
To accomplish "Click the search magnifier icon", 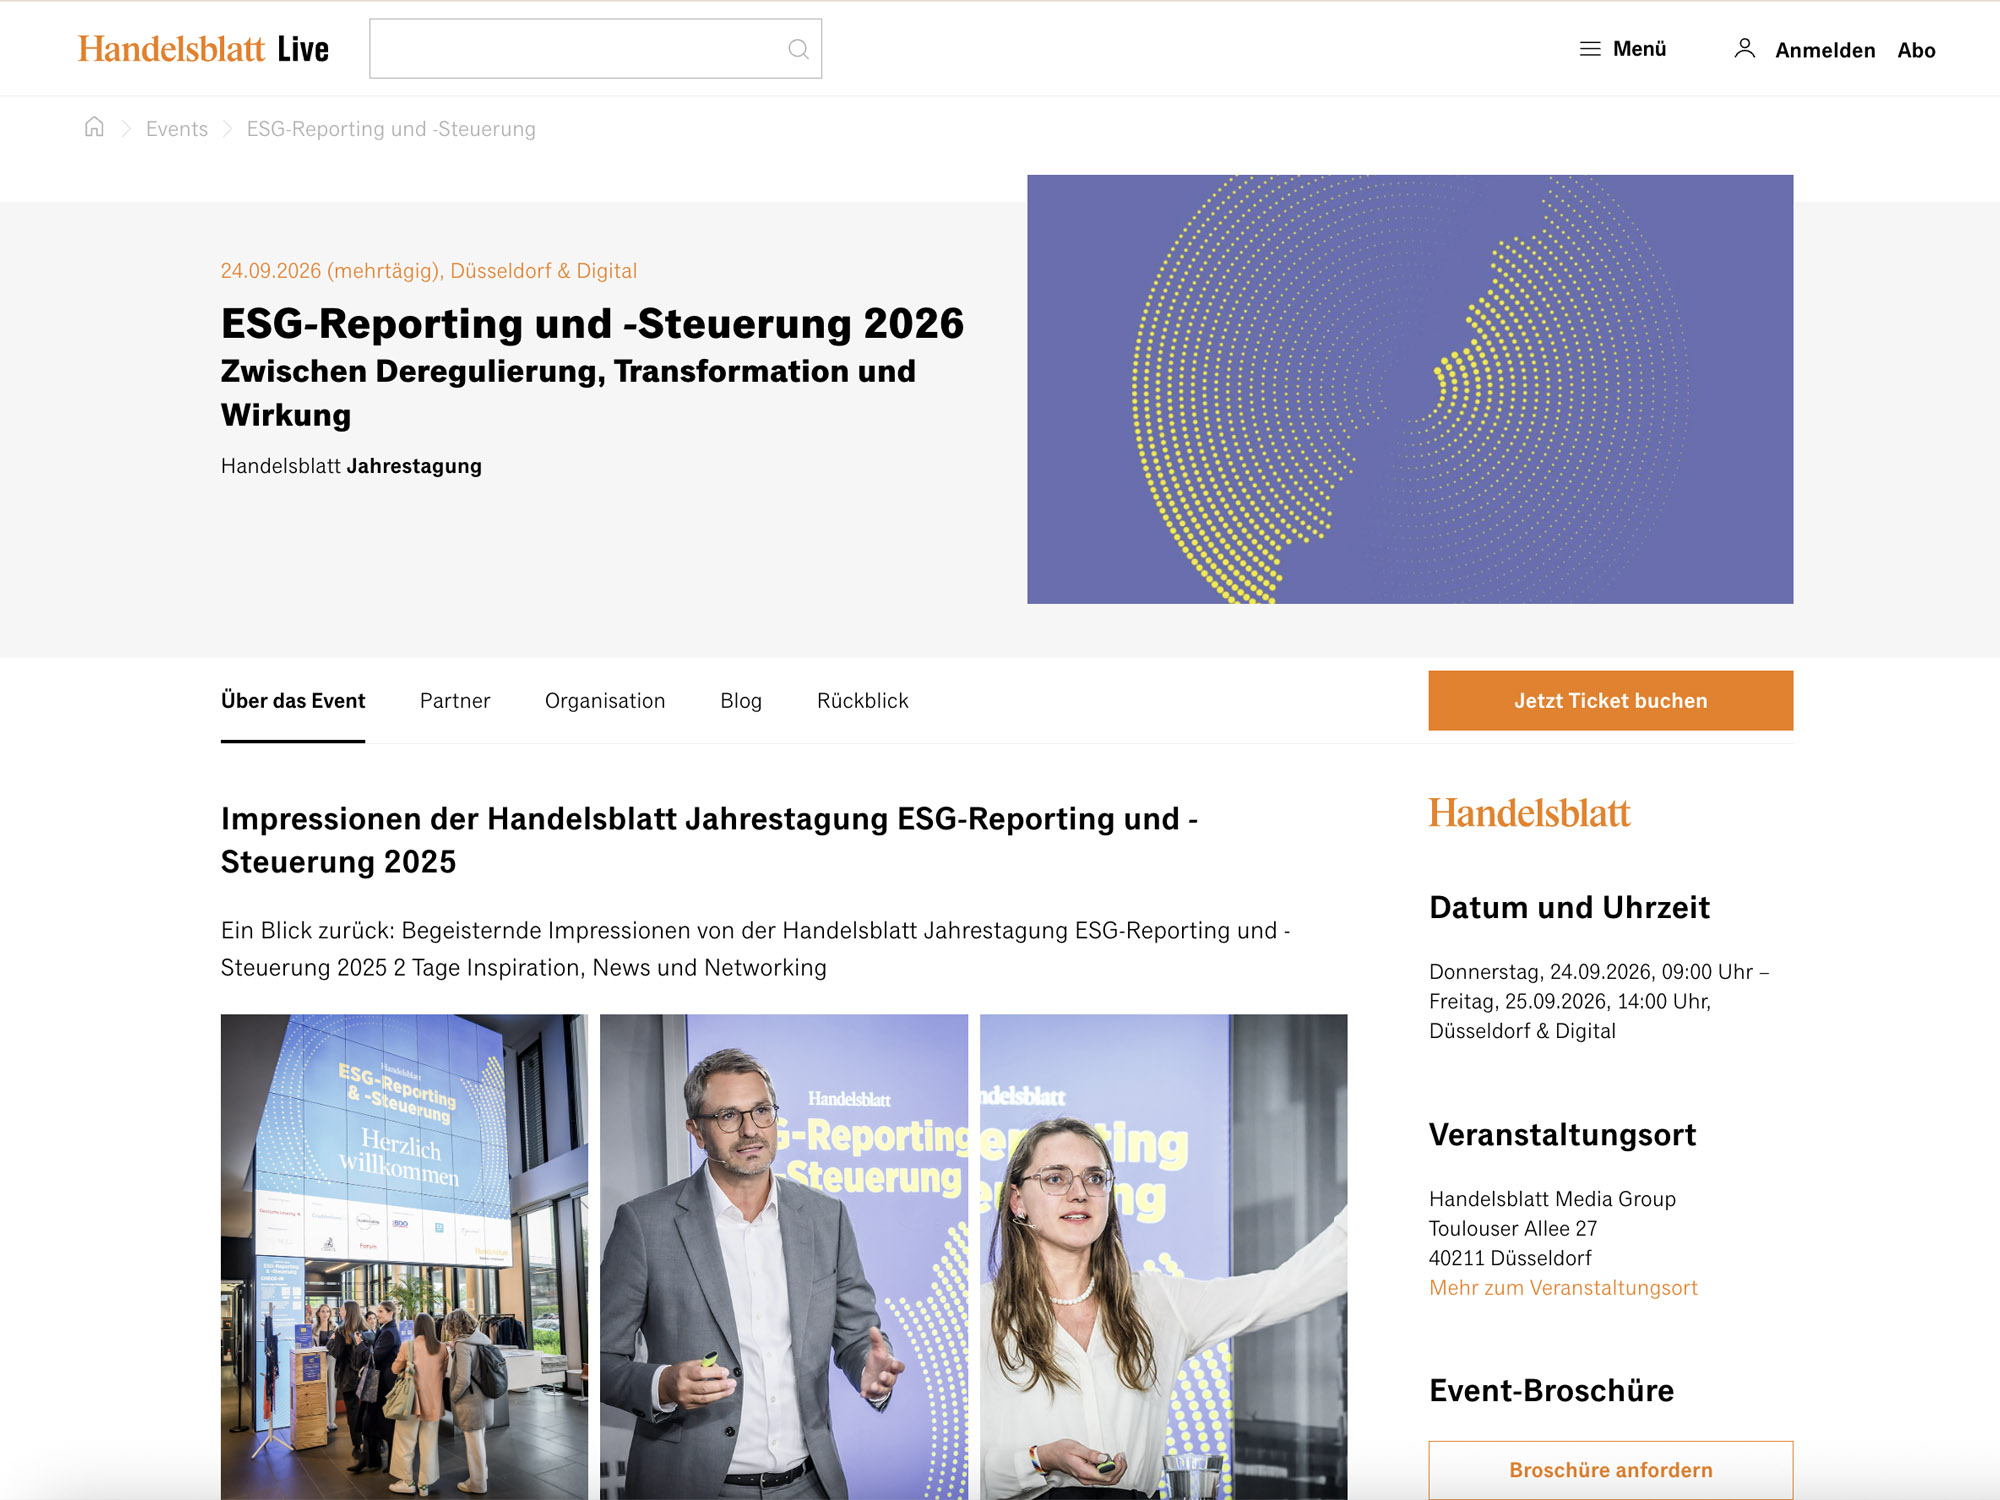I will pos(797,48).
